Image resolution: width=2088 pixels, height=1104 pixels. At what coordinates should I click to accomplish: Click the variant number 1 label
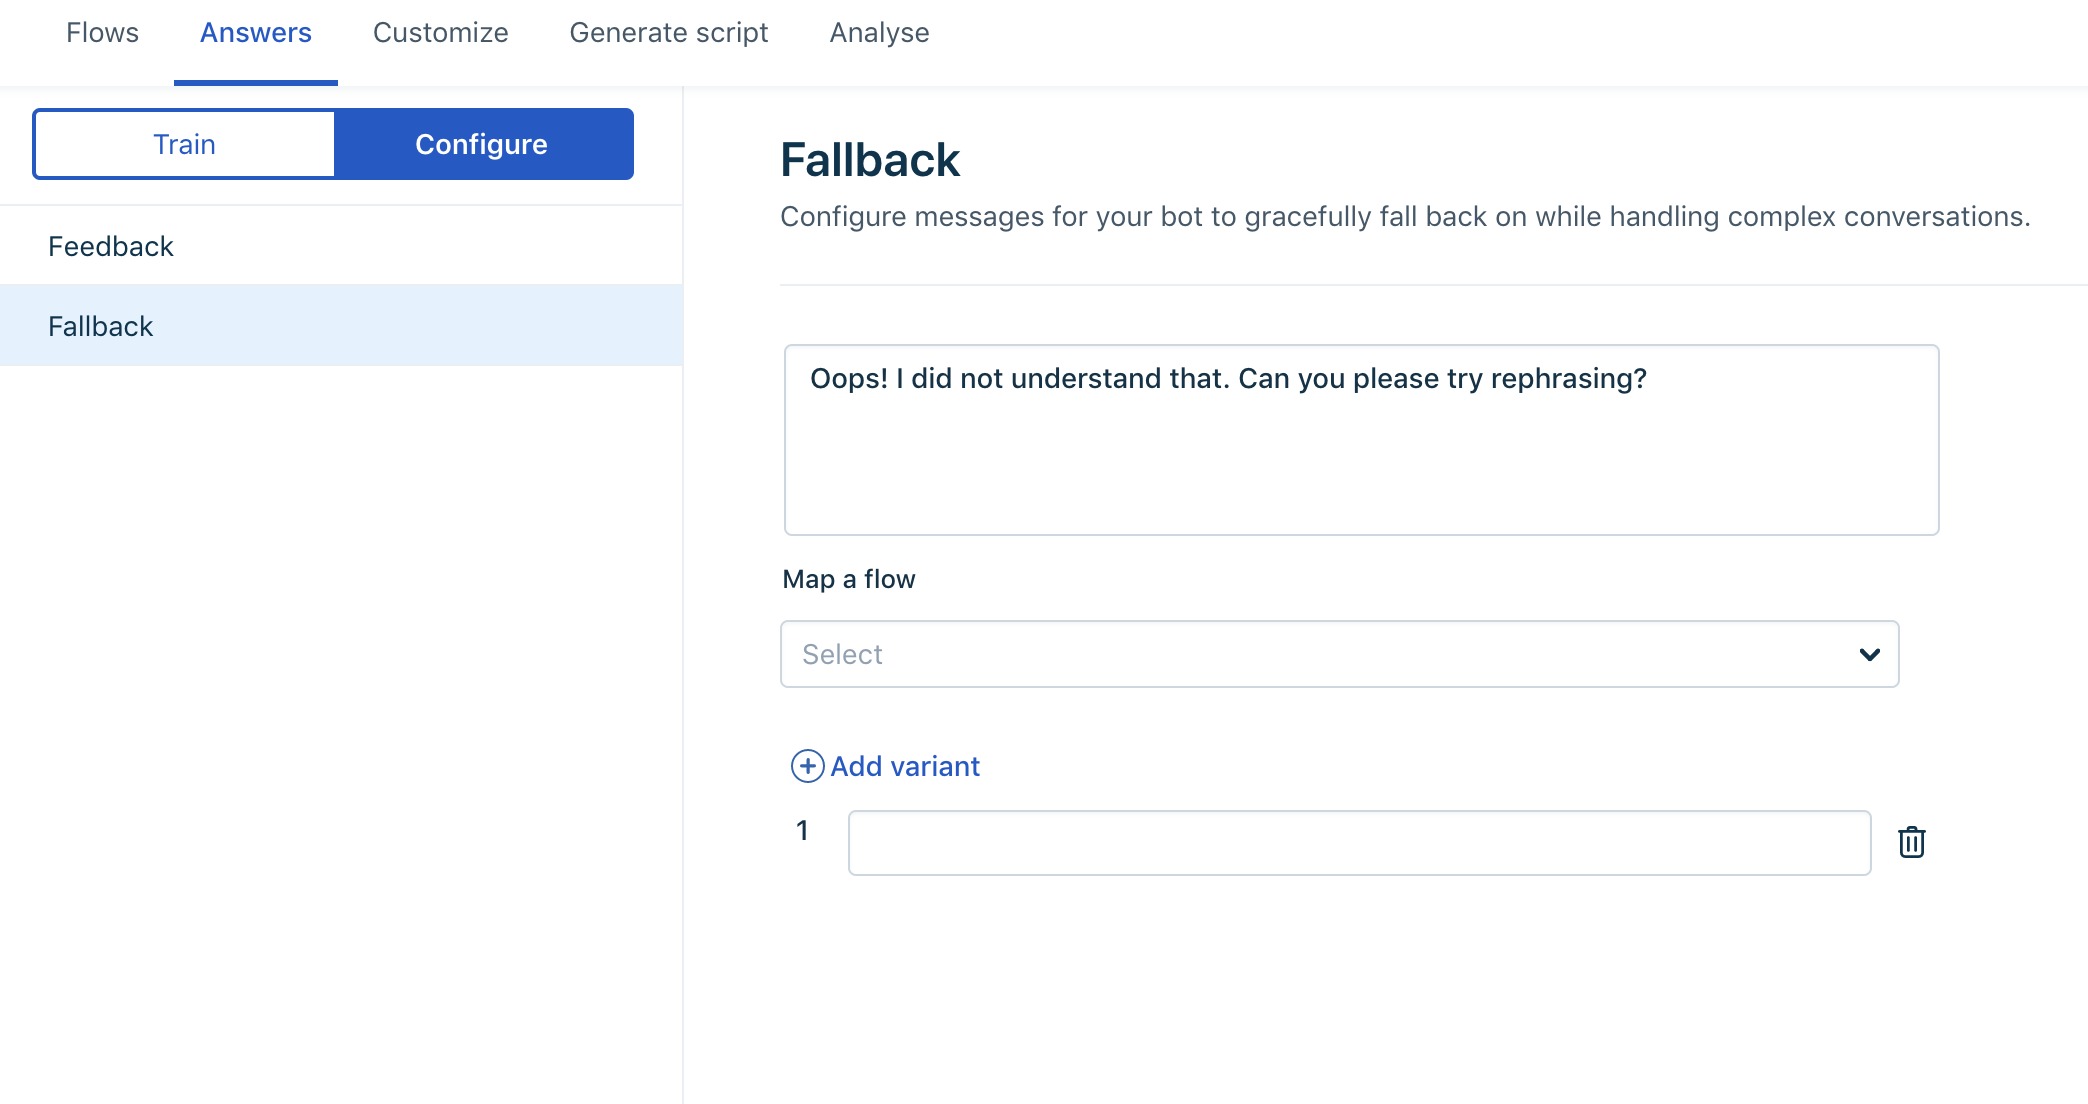pyautogui.click(x=802, y=830)
